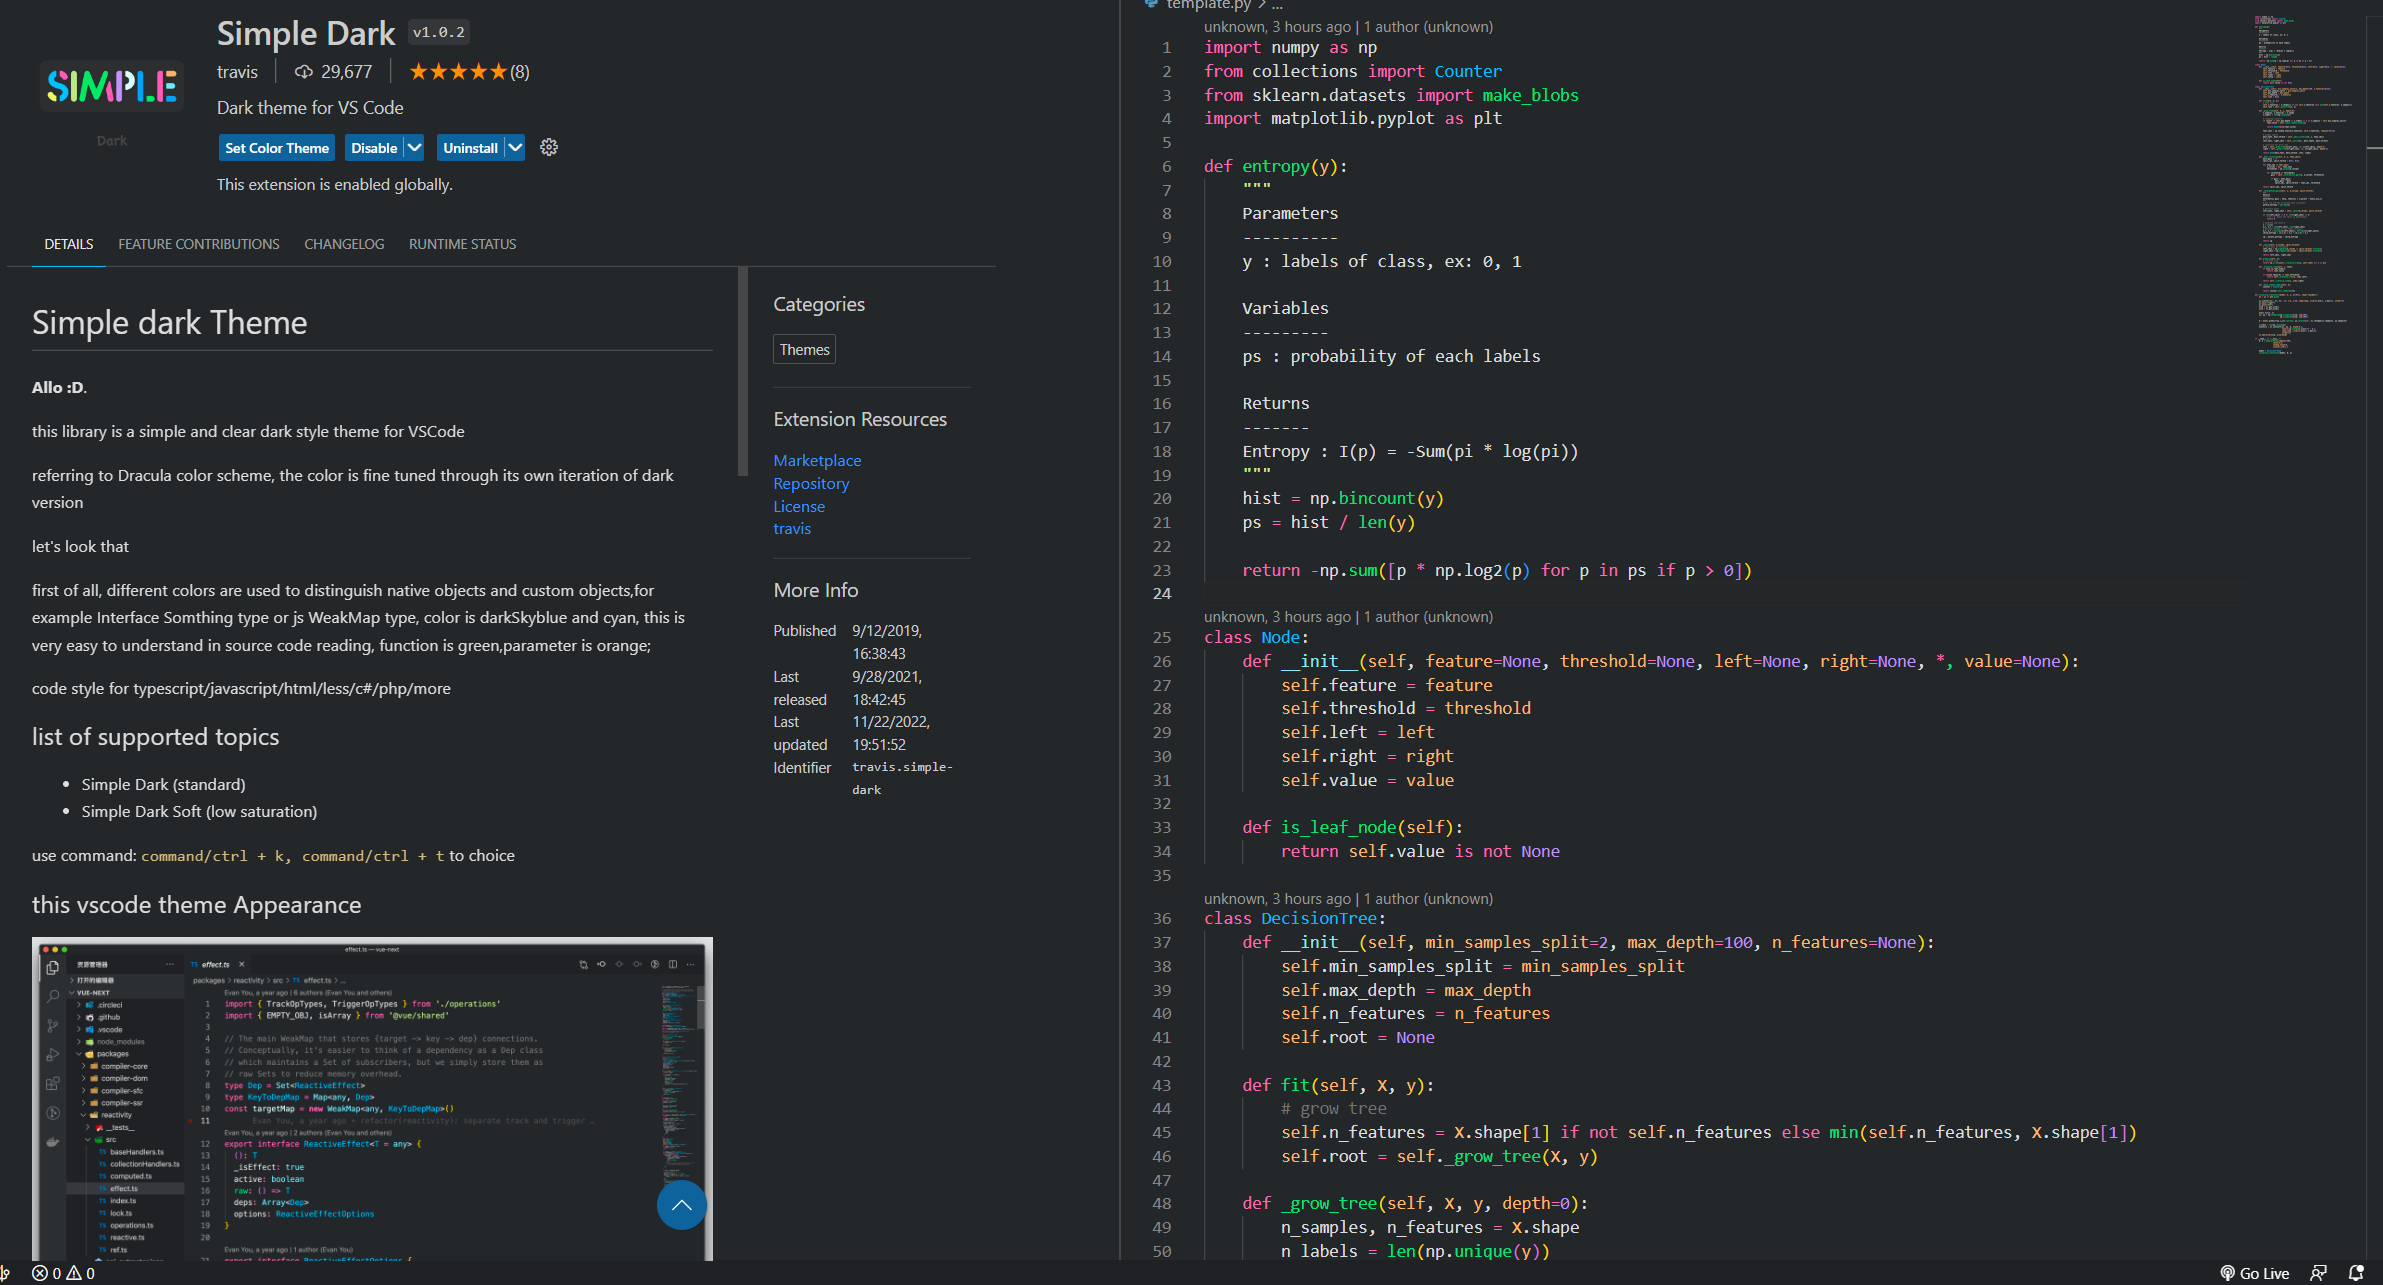Image resolution: width=2383 pixels, height=1285 pixels.
Task: Click the five-star rating of the extension
Action: [x=458, y=72]
